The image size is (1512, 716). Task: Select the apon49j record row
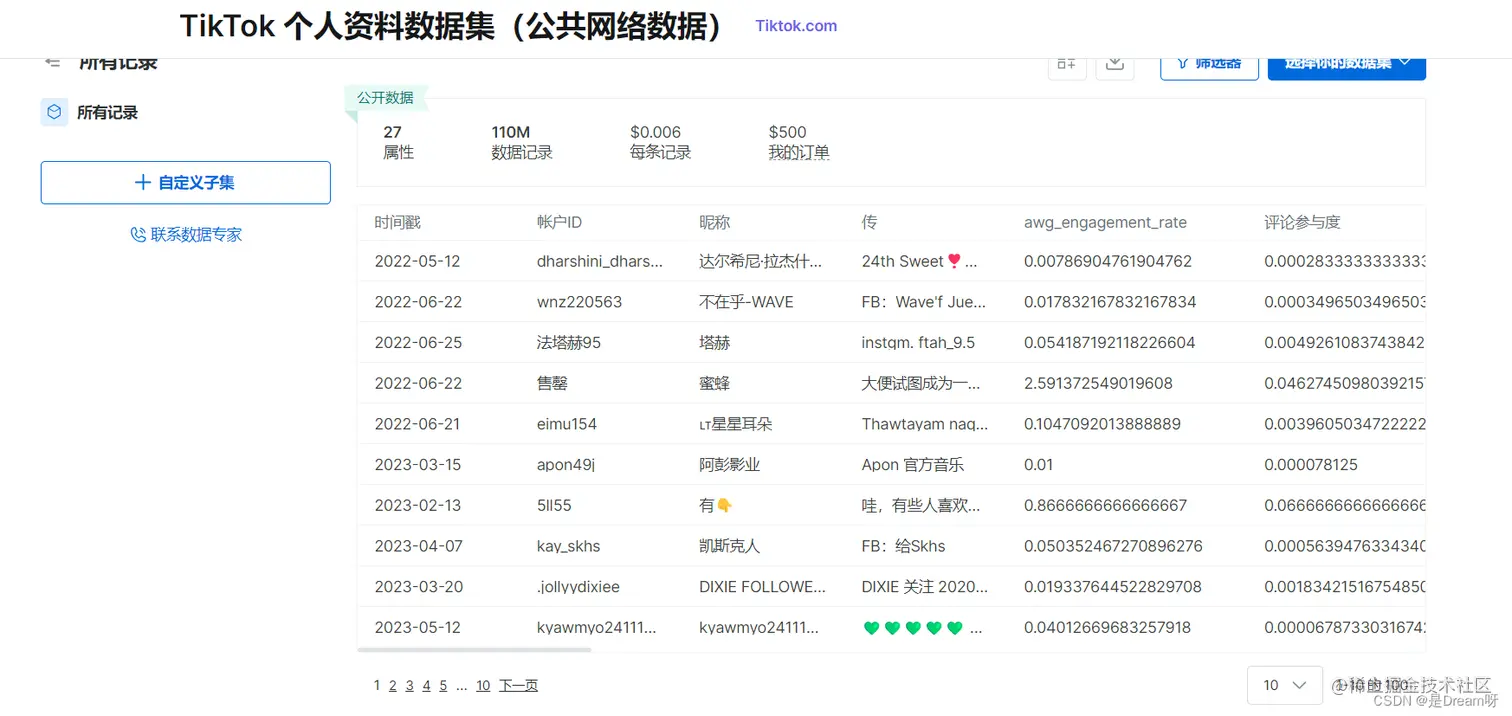[x=700, y=464]
